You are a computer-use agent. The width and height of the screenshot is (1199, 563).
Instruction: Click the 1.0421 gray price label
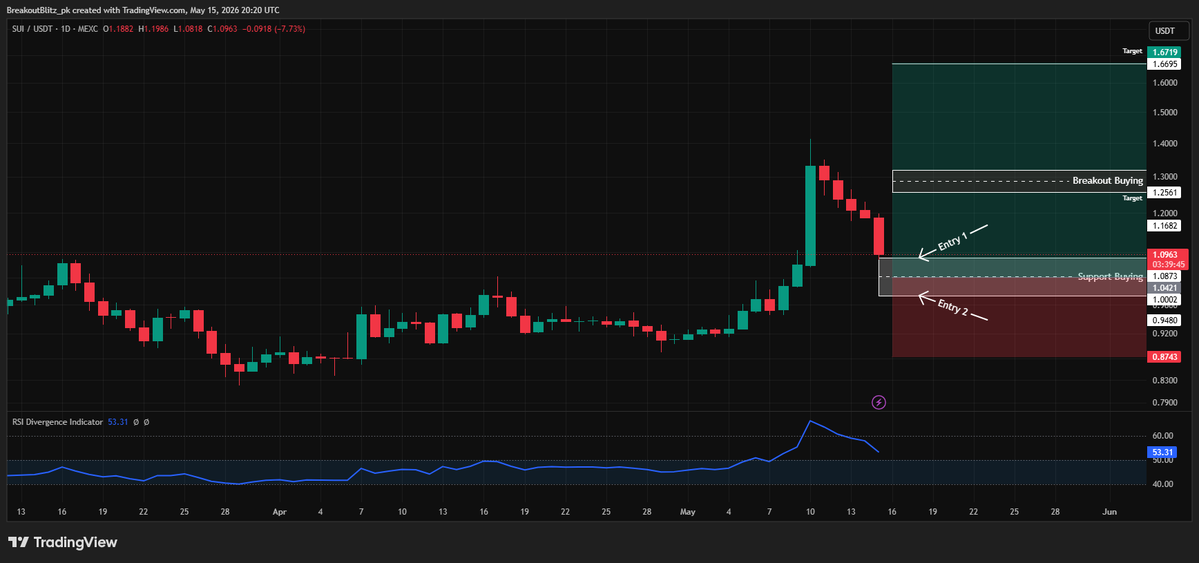pos(1165,288)
